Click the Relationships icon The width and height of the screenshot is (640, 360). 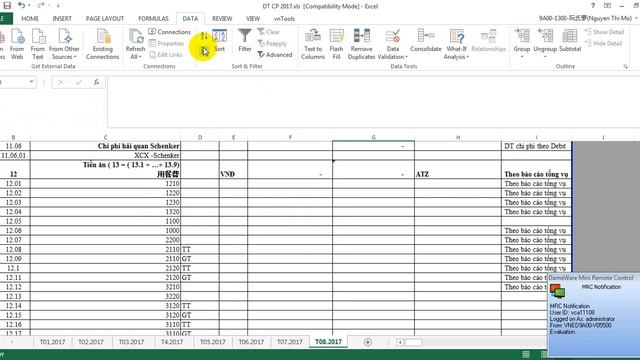coord(489,40)
